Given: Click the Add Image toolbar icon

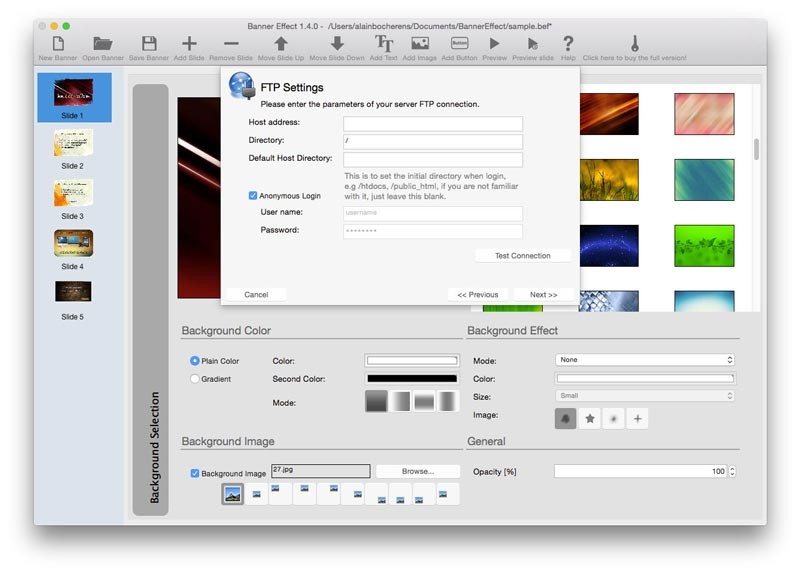Looking at the screenshot, I should tap(420, 44).
